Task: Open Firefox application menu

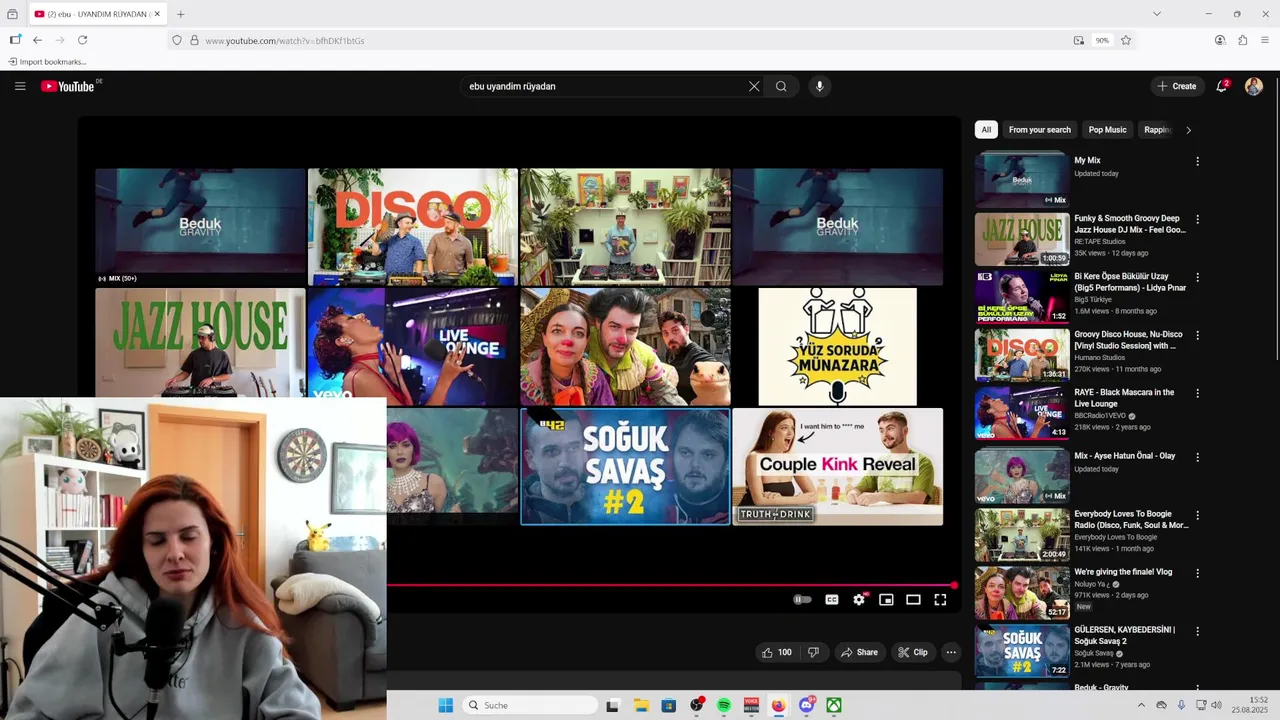Action: [x=1265, y=40]
